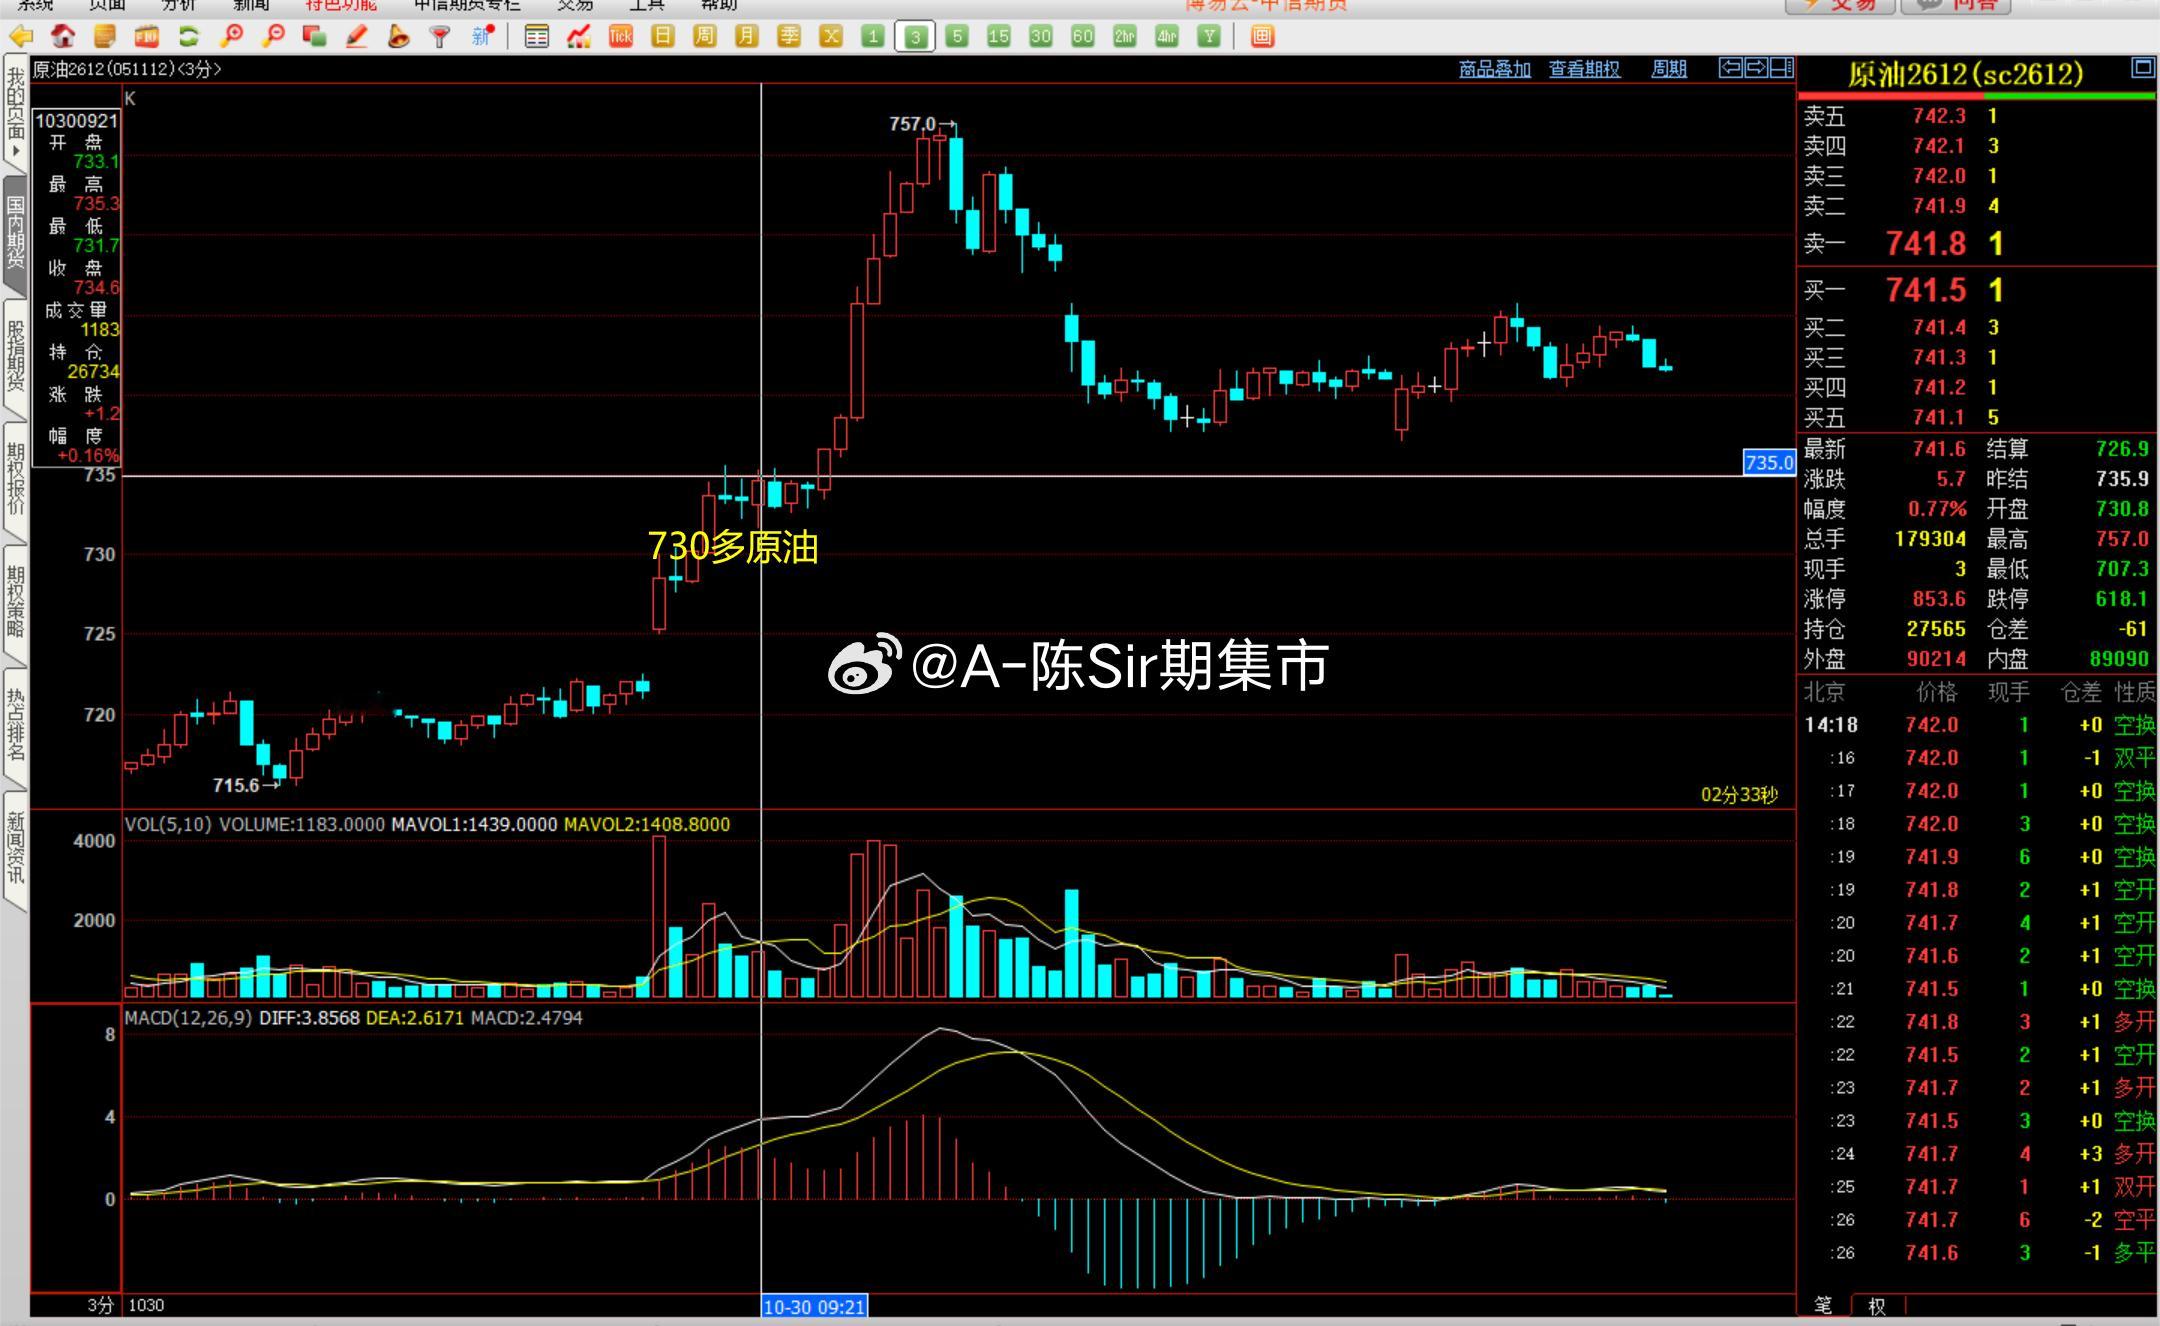Select the 1-minute period button
Image resolution: width=2160 pixels, height=1326 pixels.
point(873,37)
